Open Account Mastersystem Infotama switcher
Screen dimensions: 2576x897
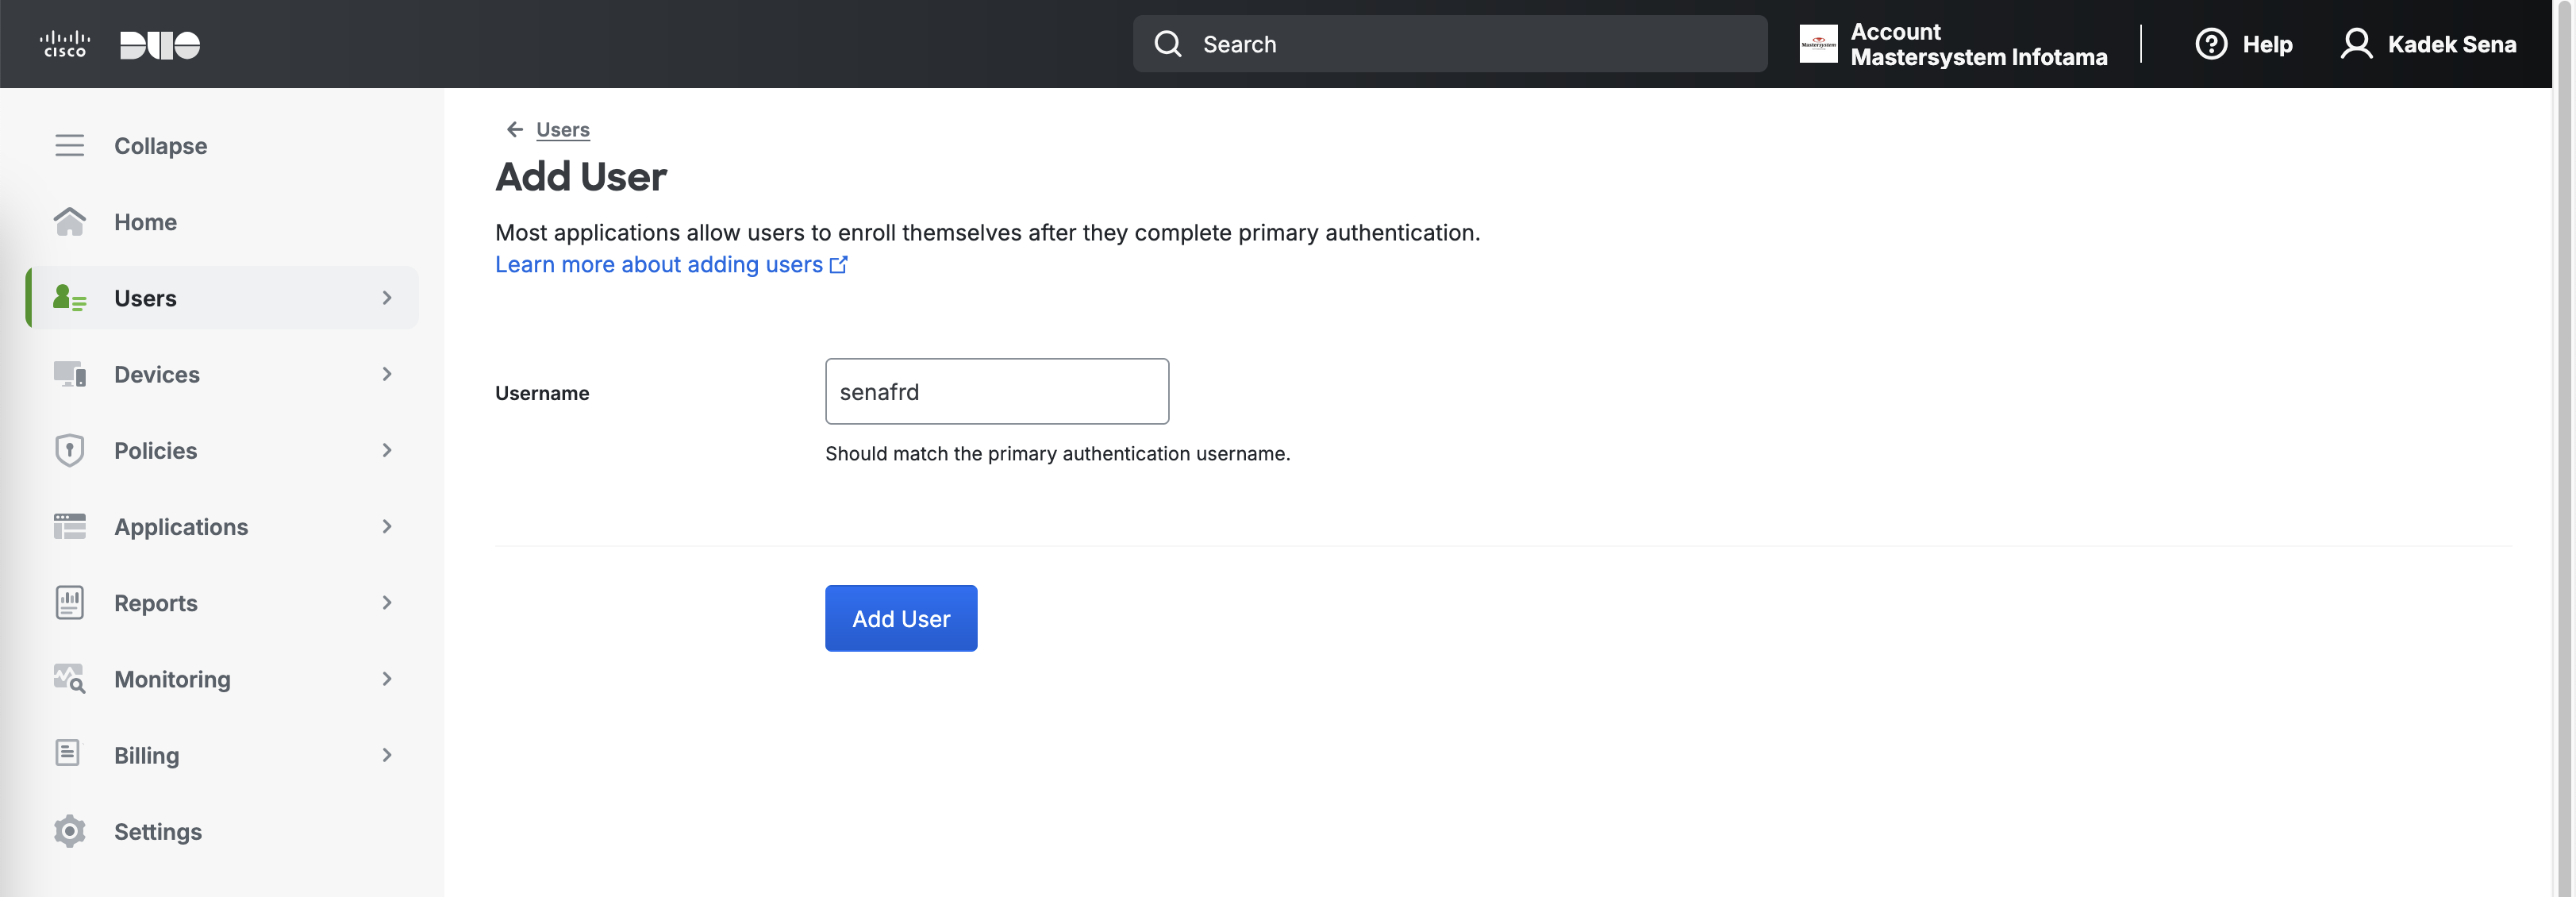click(1953, 44)
